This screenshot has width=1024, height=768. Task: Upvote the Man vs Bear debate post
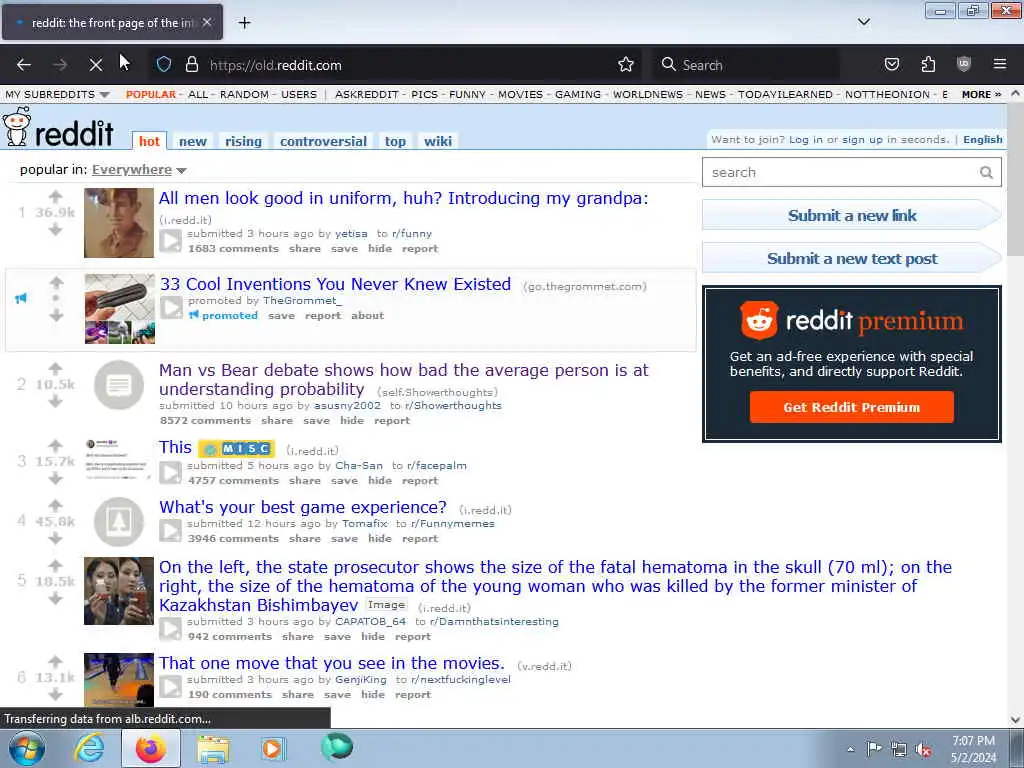(56, 369)
